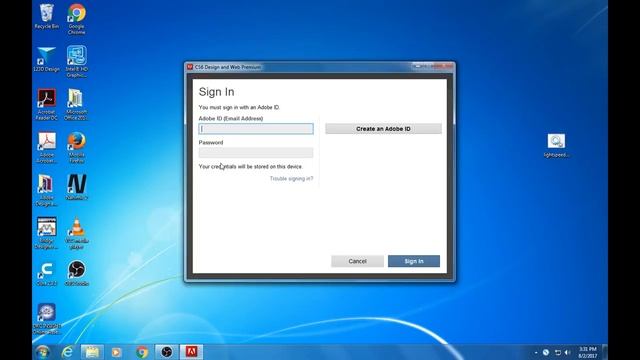Viewport: 640px width, 360px height.
Task: Select the VLC media player desktop icon
Action: 77,233
